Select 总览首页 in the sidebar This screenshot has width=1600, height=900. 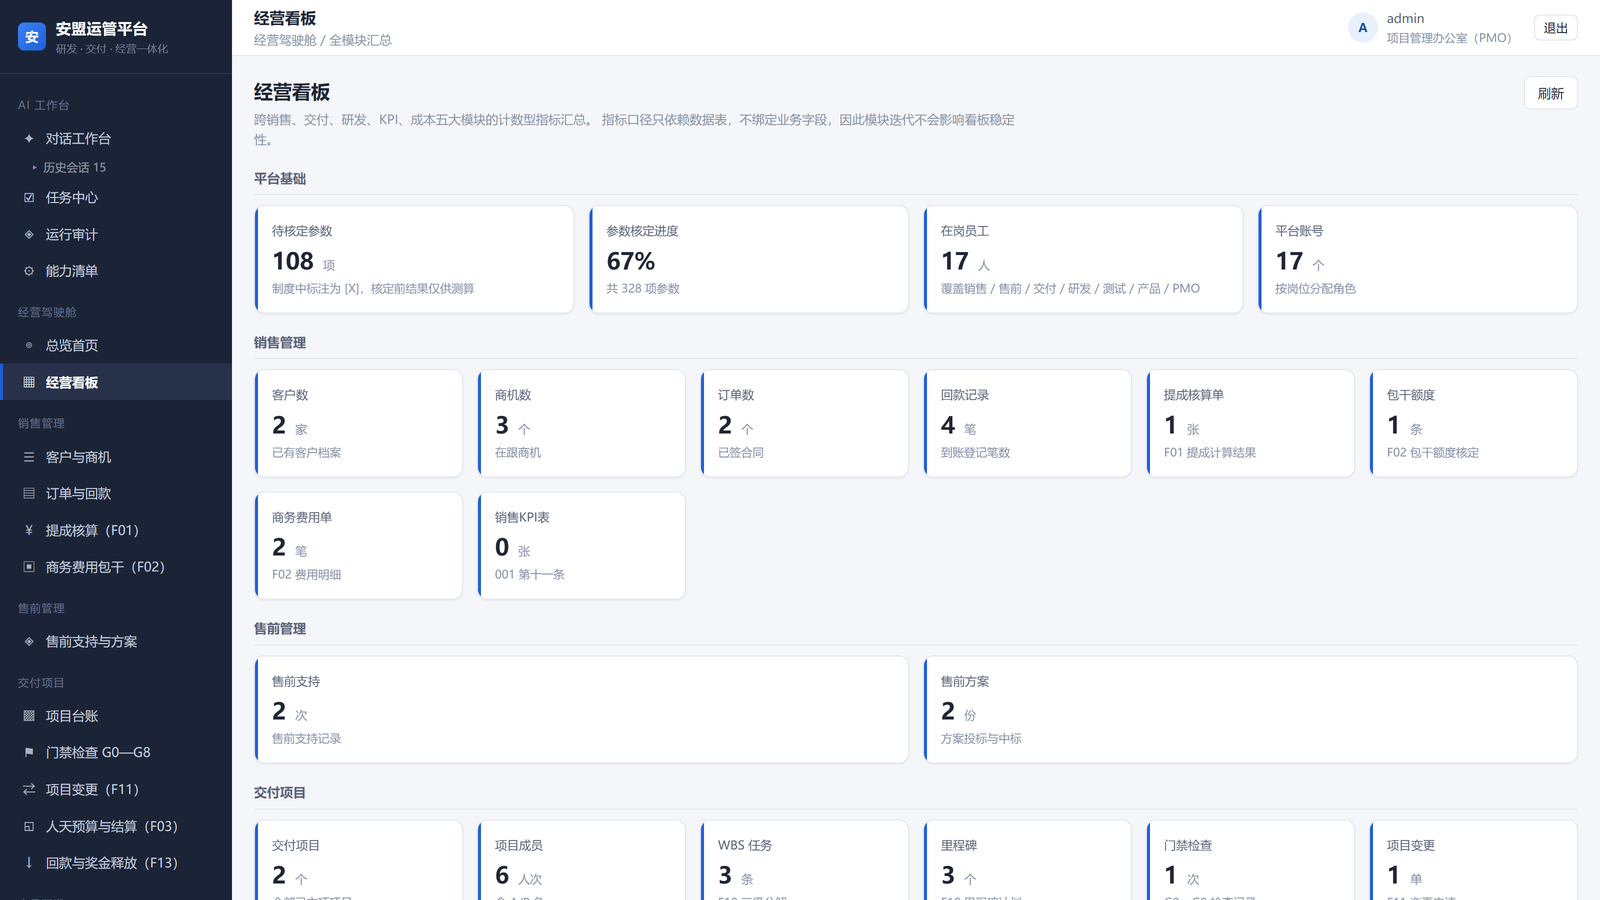coord(116,345)
